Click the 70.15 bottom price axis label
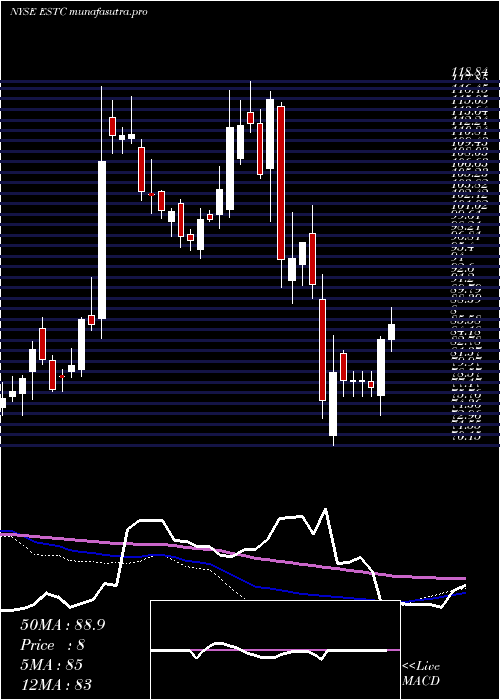 point(467,437)
